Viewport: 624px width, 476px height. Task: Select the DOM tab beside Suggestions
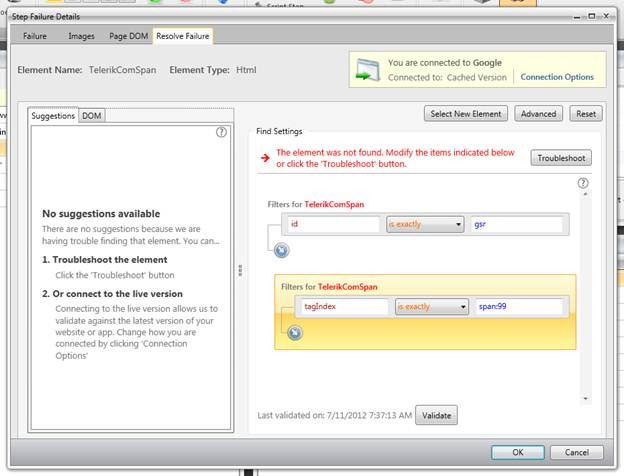click(91, 116)
